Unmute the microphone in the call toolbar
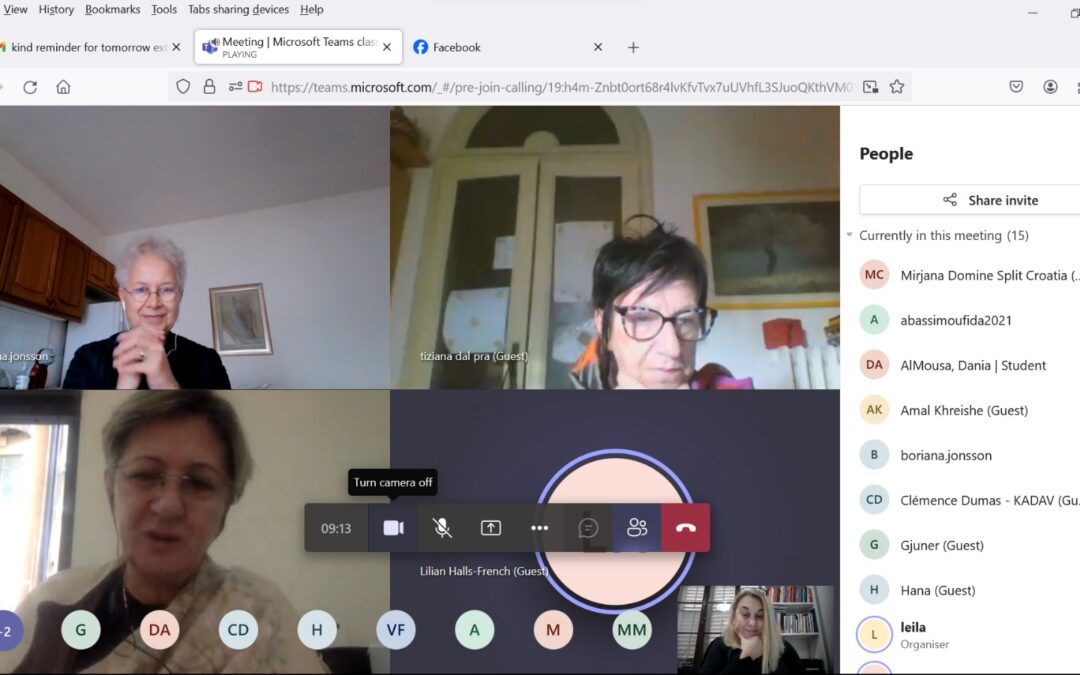 tap(442, 528)
